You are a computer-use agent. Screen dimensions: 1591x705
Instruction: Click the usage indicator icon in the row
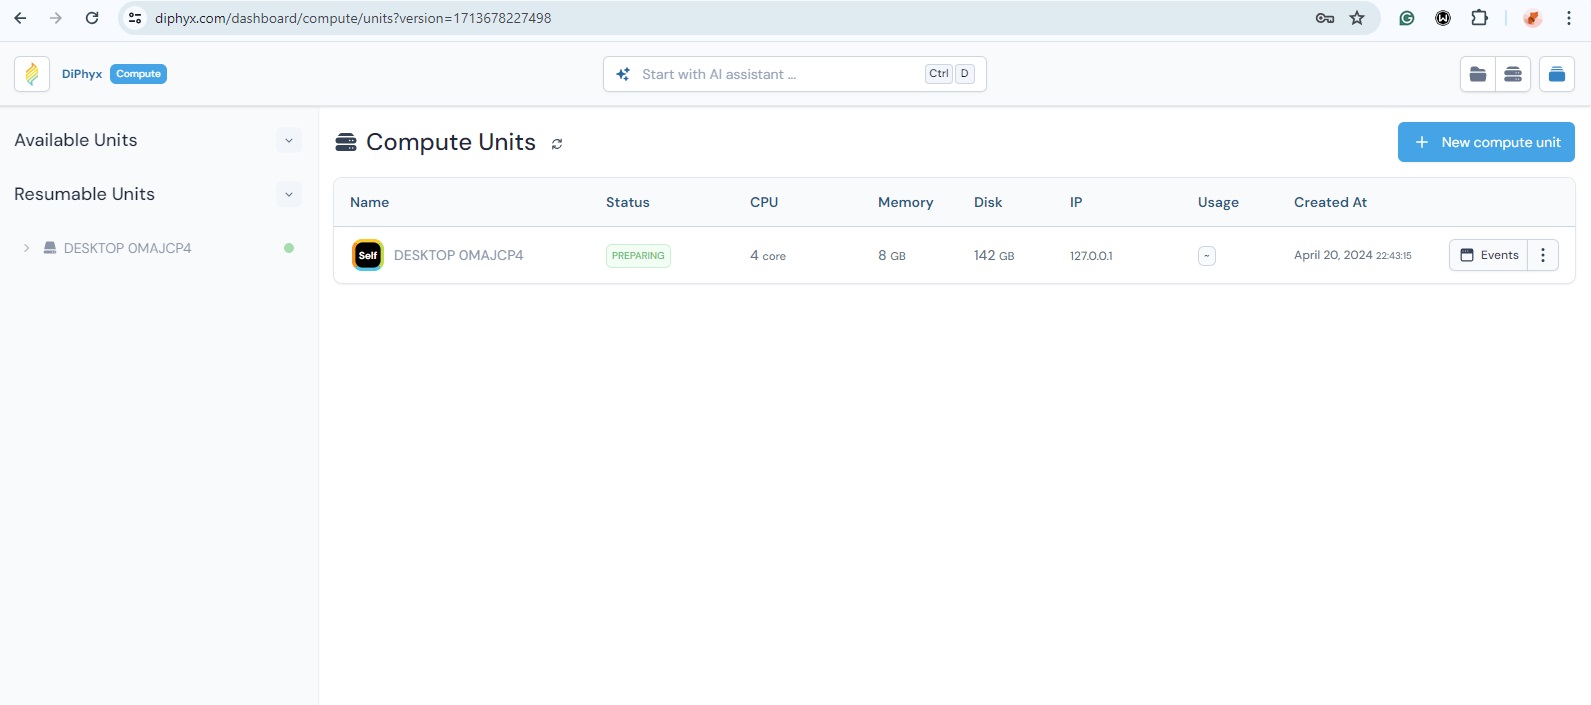coord(1207,256)
